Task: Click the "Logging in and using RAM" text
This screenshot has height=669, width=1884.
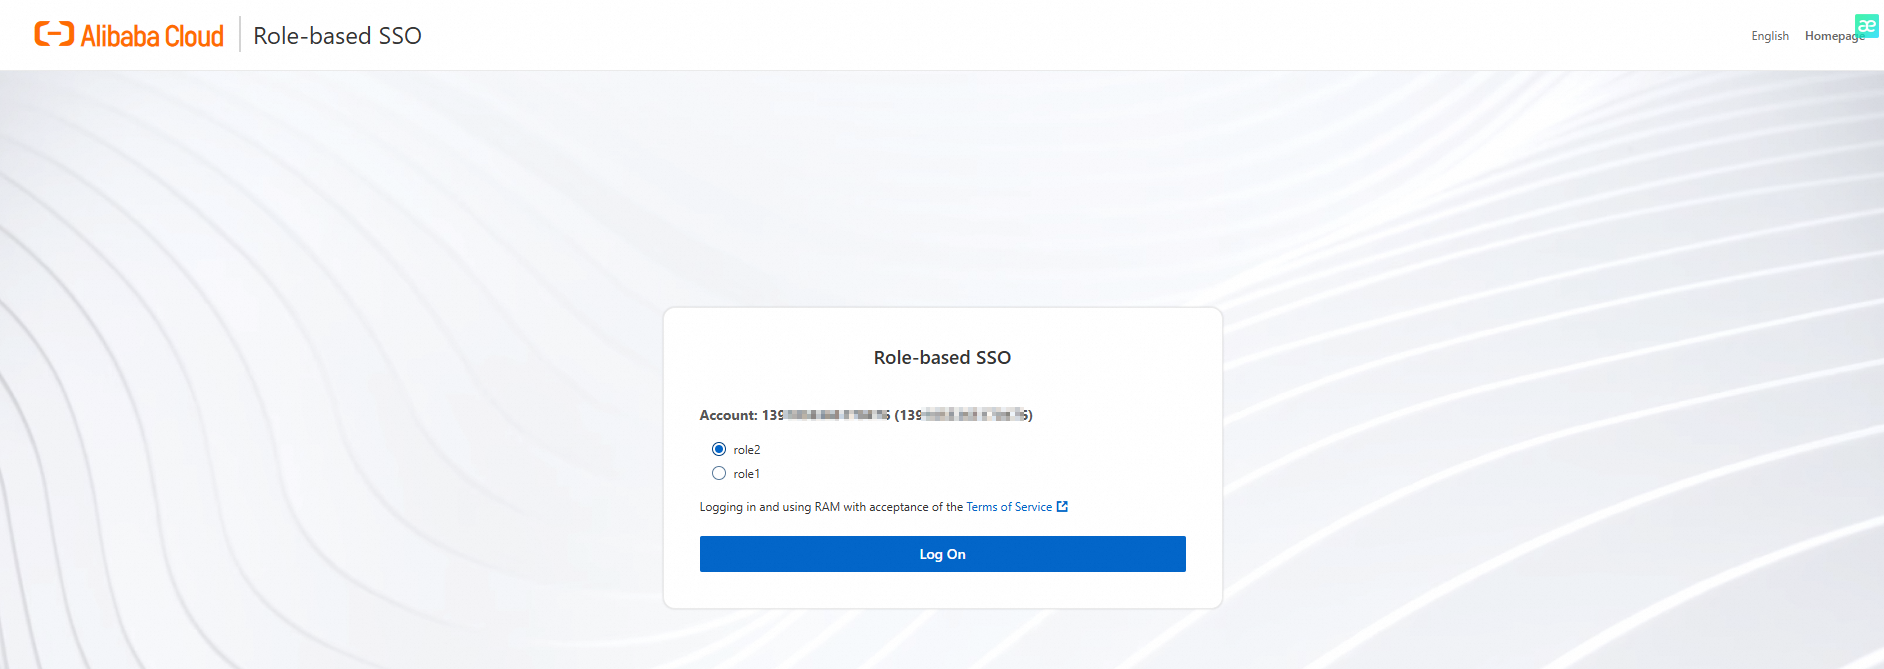Action: pyautogui.click(x=770, y=507)
